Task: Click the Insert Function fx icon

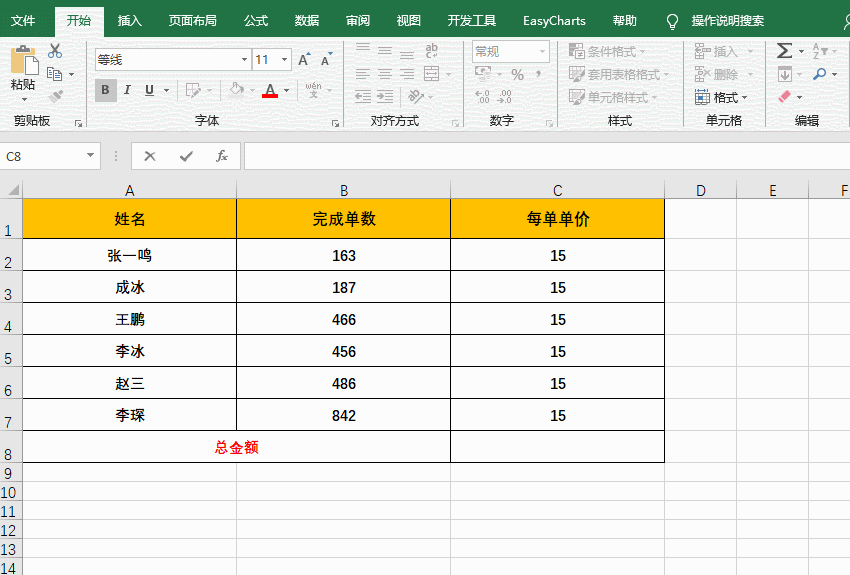Action: (222, 156)
